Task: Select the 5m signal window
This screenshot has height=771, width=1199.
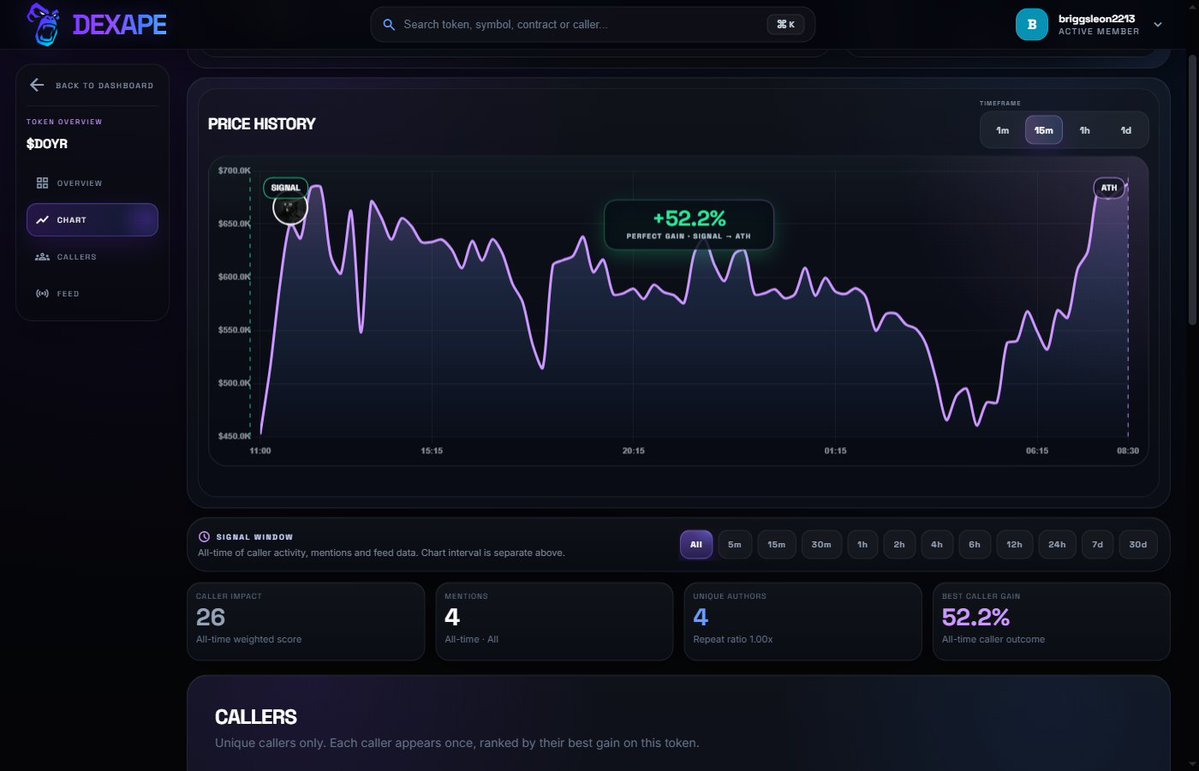Action: (735, 545)
